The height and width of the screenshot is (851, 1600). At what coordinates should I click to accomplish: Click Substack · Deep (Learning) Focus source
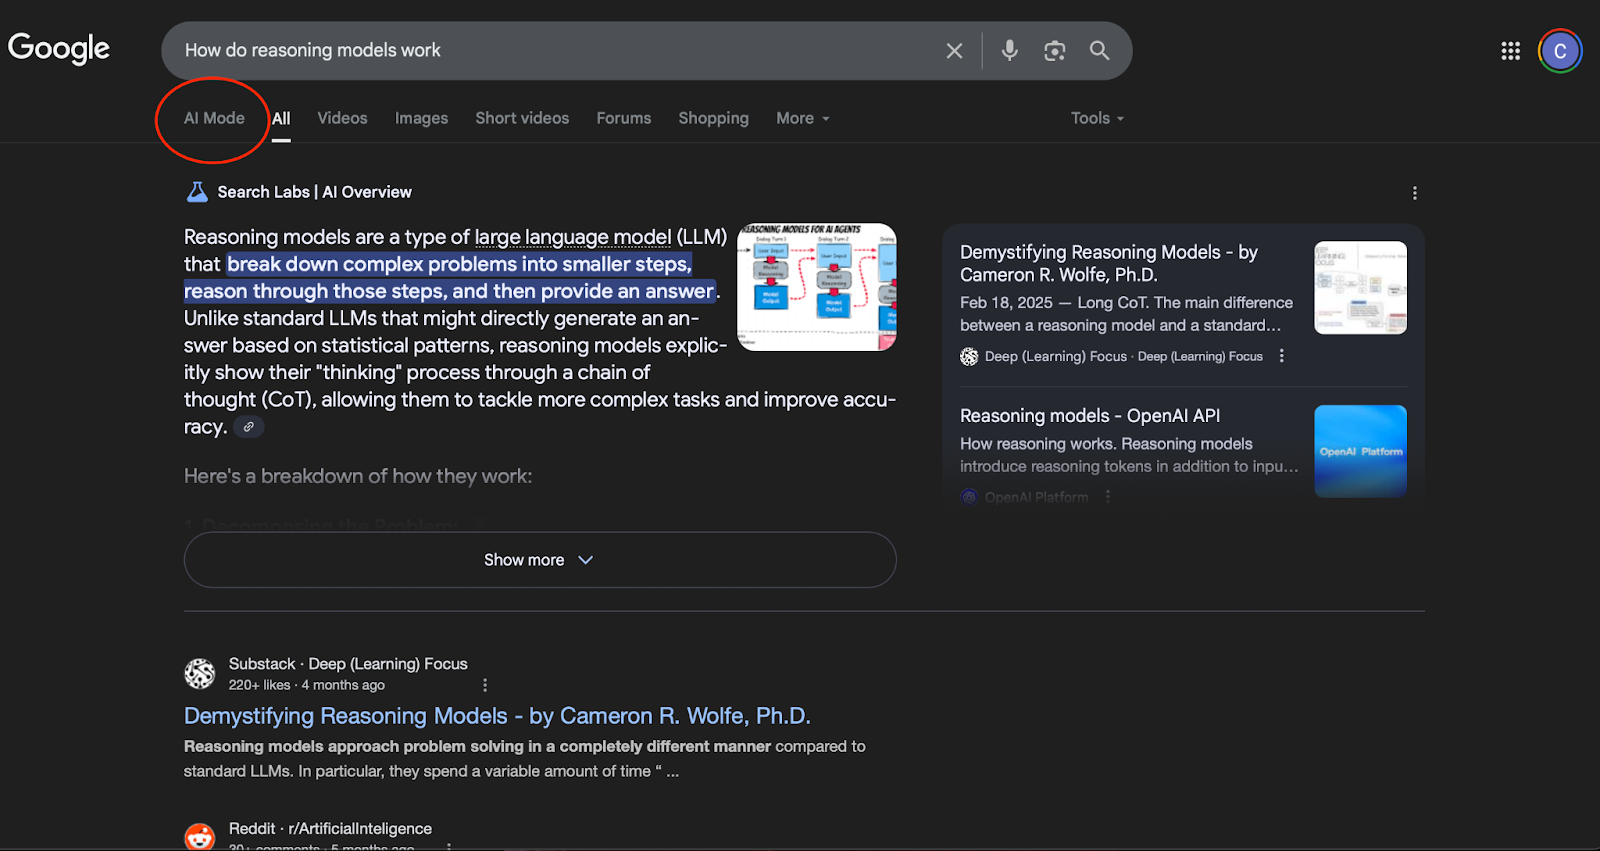348,664
